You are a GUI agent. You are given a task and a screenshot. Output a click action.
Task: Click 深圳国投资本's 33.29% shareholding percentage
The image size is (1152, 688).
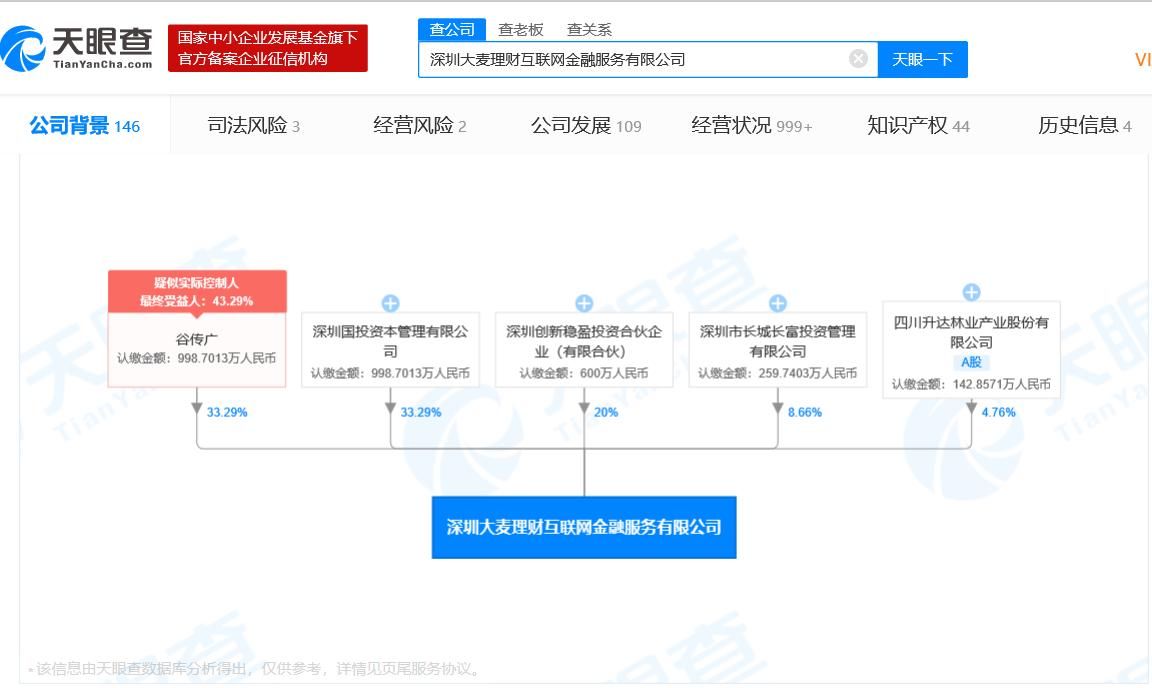click(x=421, y=412)
